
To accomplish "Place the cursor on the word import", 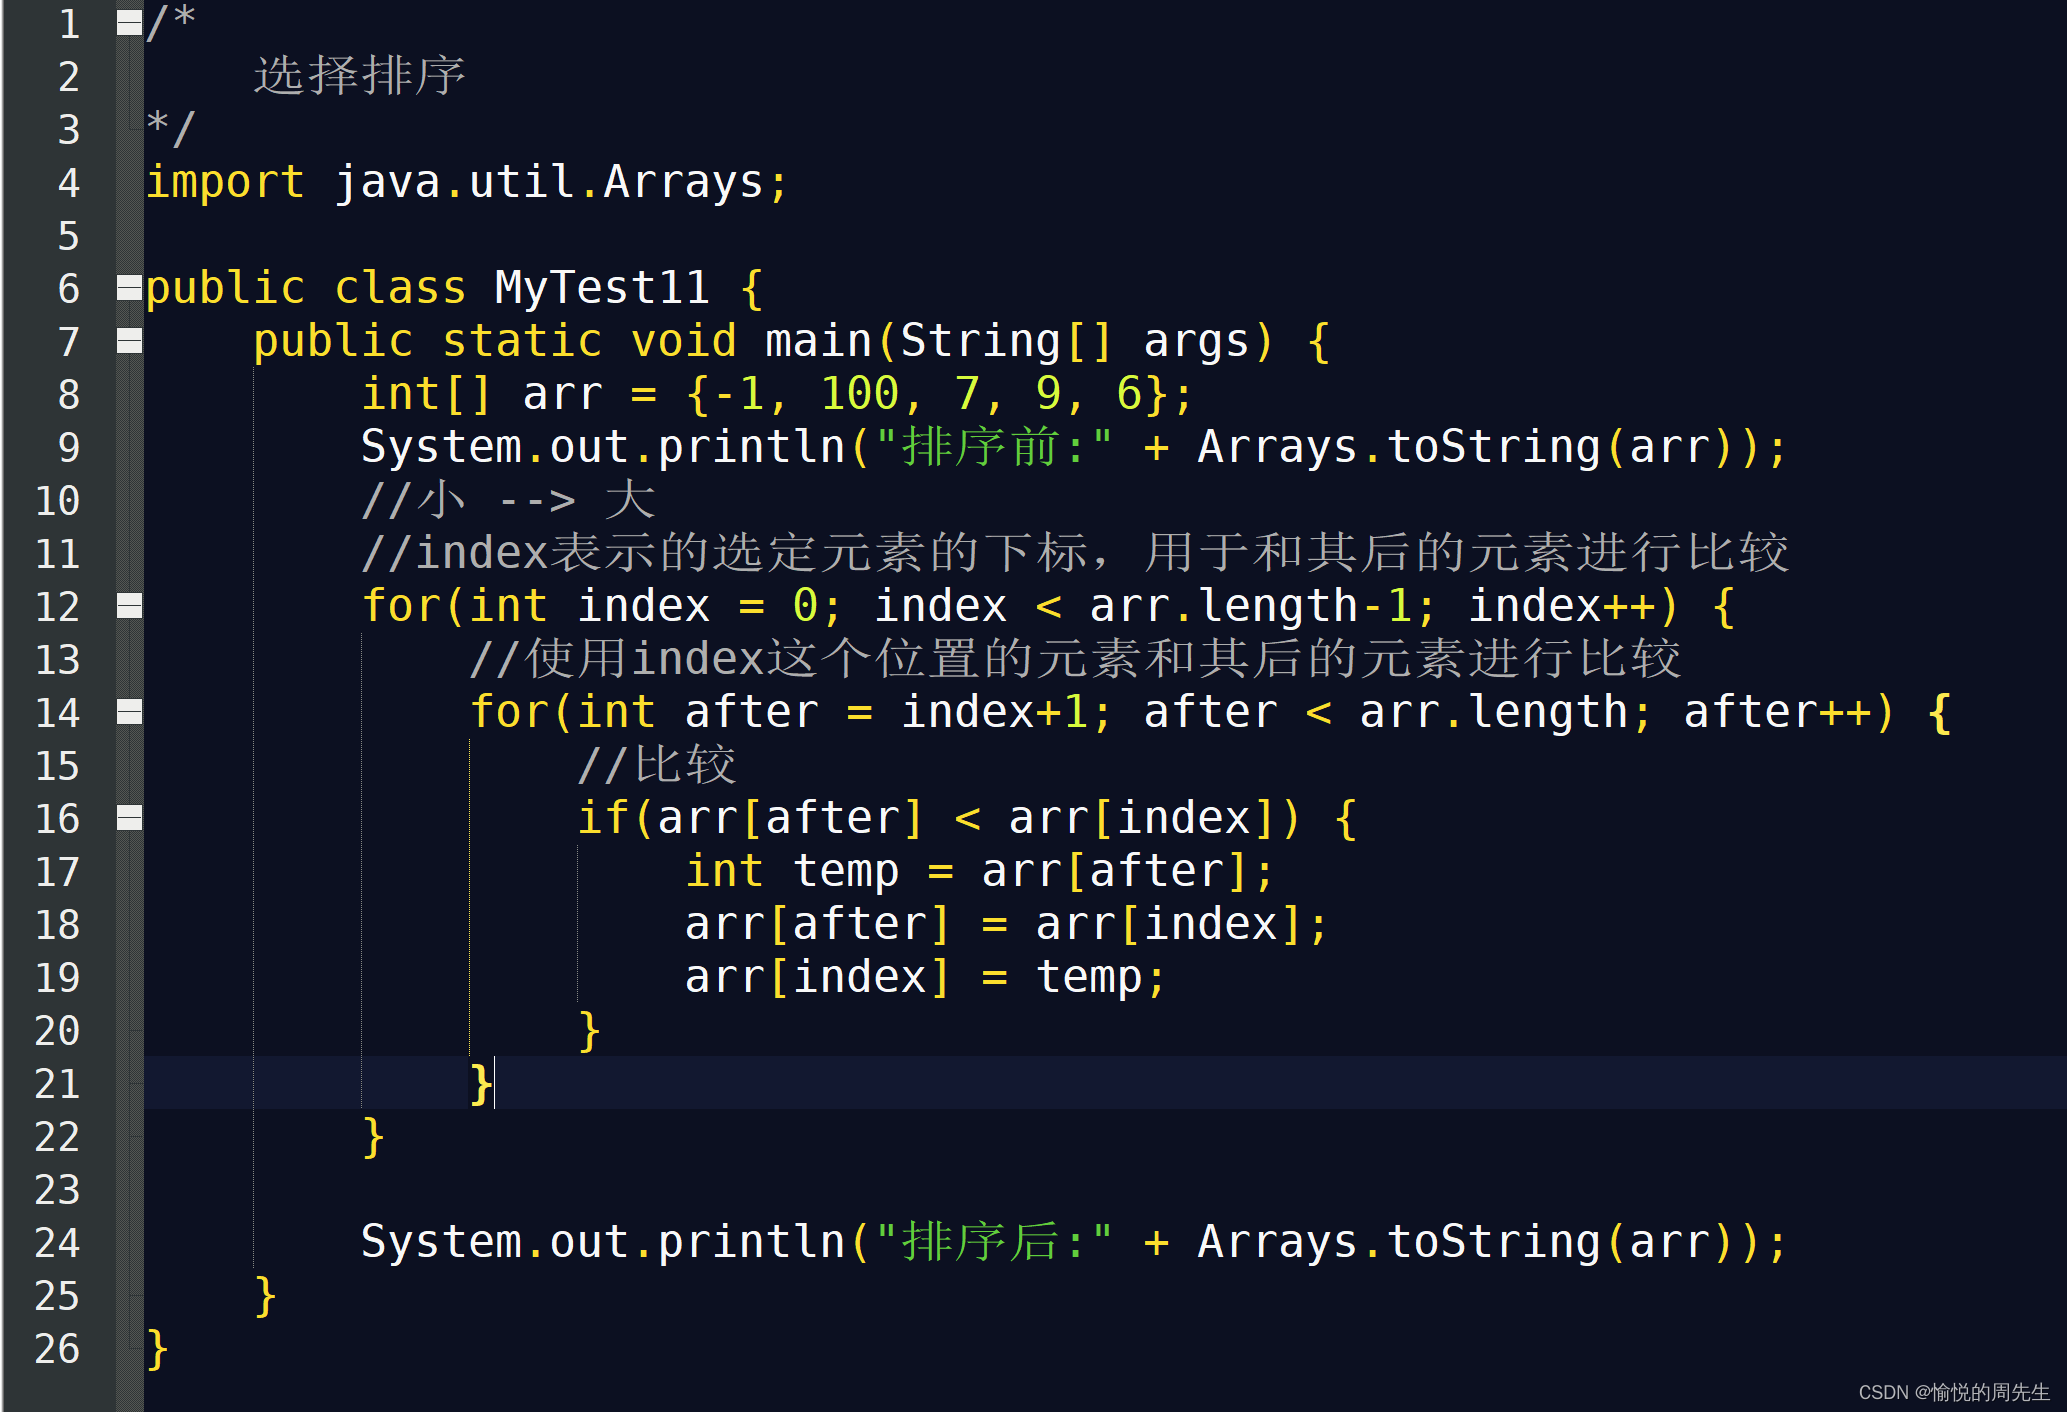I will [225, 183].
